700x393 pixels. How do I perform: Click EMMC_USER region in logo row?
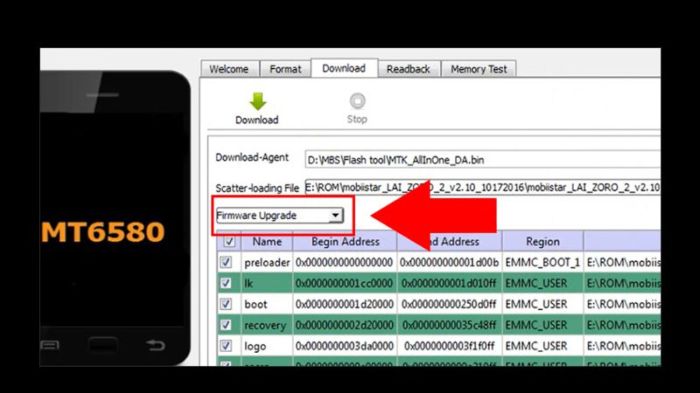pos(542,346)
